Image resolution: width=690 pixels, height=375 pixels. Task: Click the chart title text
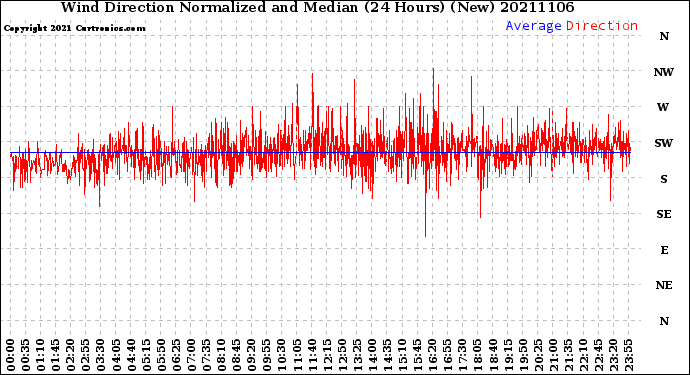[x=317, y=7]
